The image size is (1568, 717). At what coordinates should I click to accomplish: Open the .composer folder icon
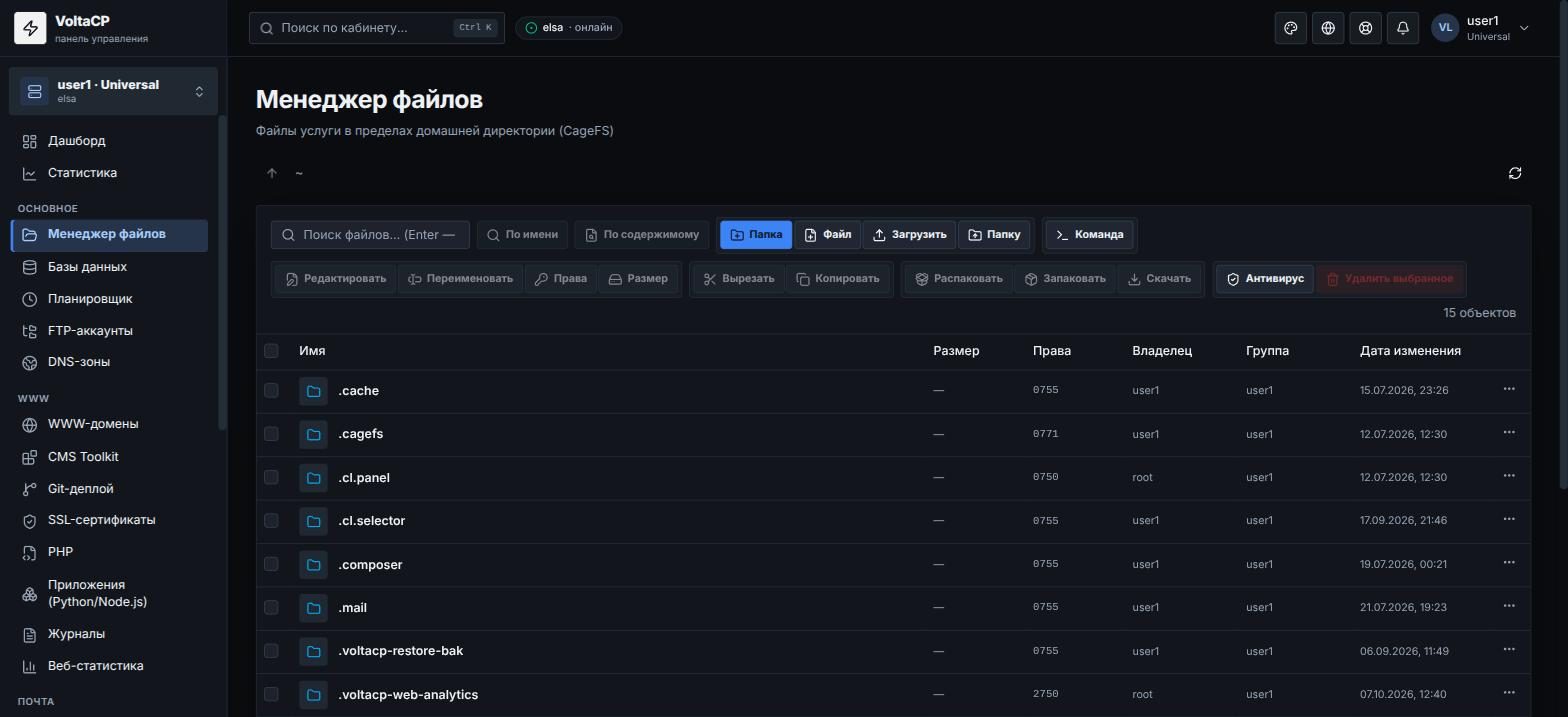pyautogui.click(x=313, y=565)
